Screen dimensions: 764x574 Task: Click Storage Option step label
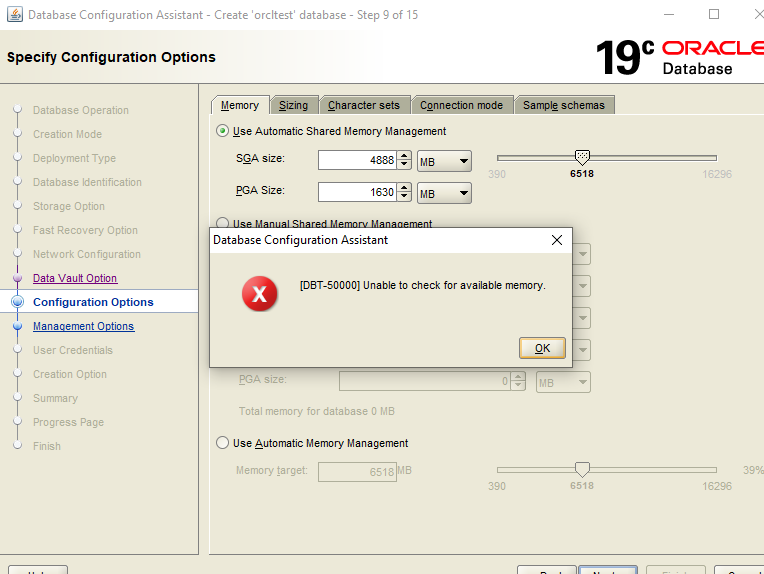click(x=69, y=206)
